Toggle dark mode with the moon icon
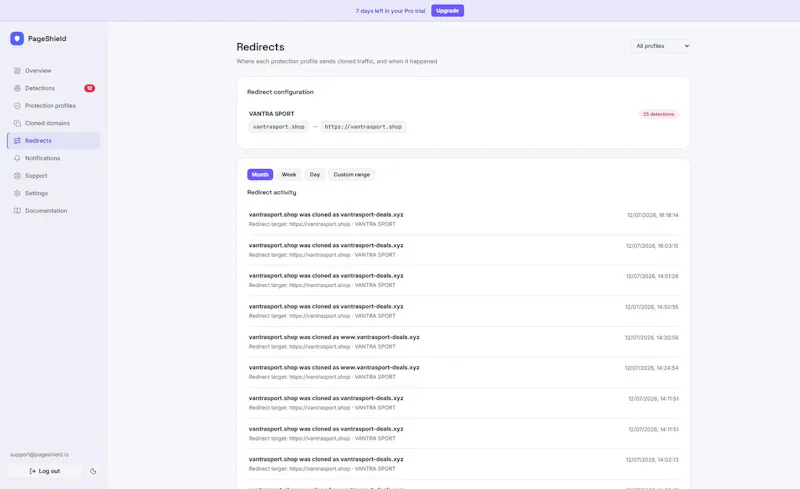Screen dimensions: 800x489 click(93, 471)
